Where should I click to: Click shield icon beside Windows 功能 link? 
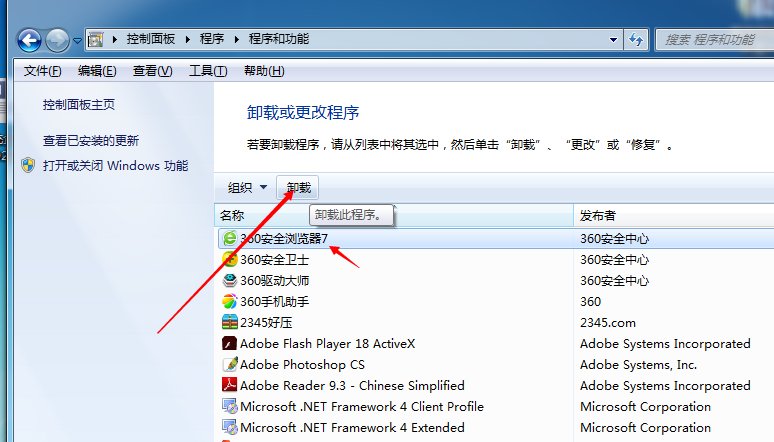[x=28, y=165]
